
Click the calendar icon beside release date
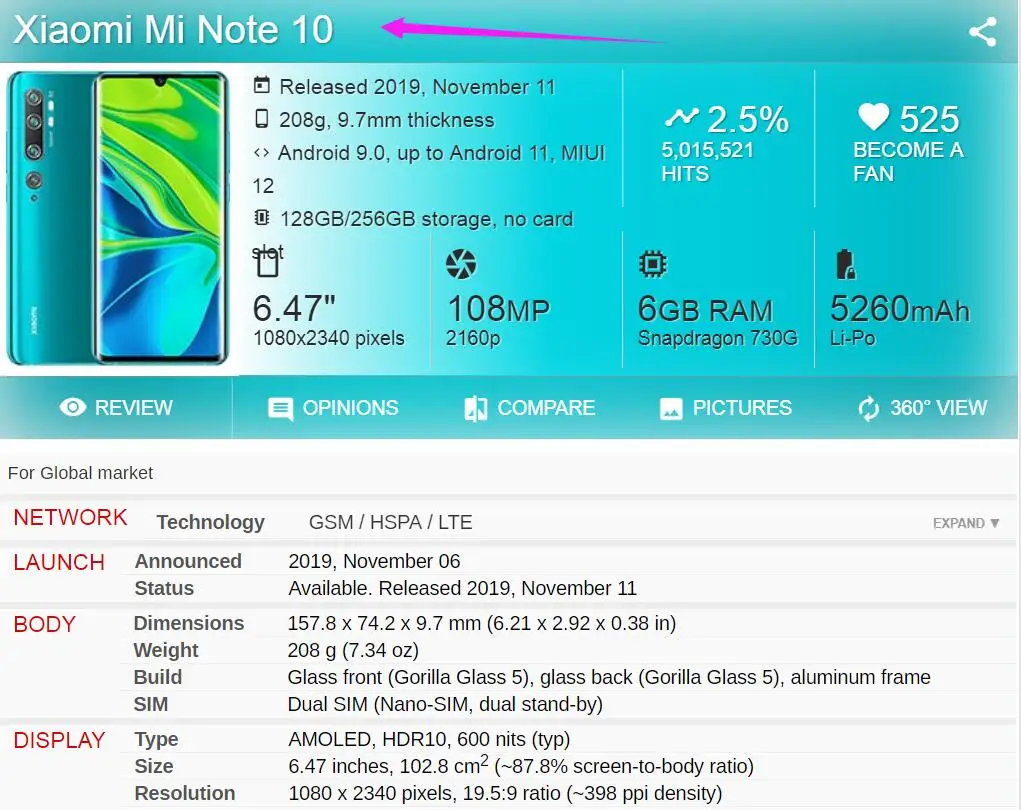[262, 85]
